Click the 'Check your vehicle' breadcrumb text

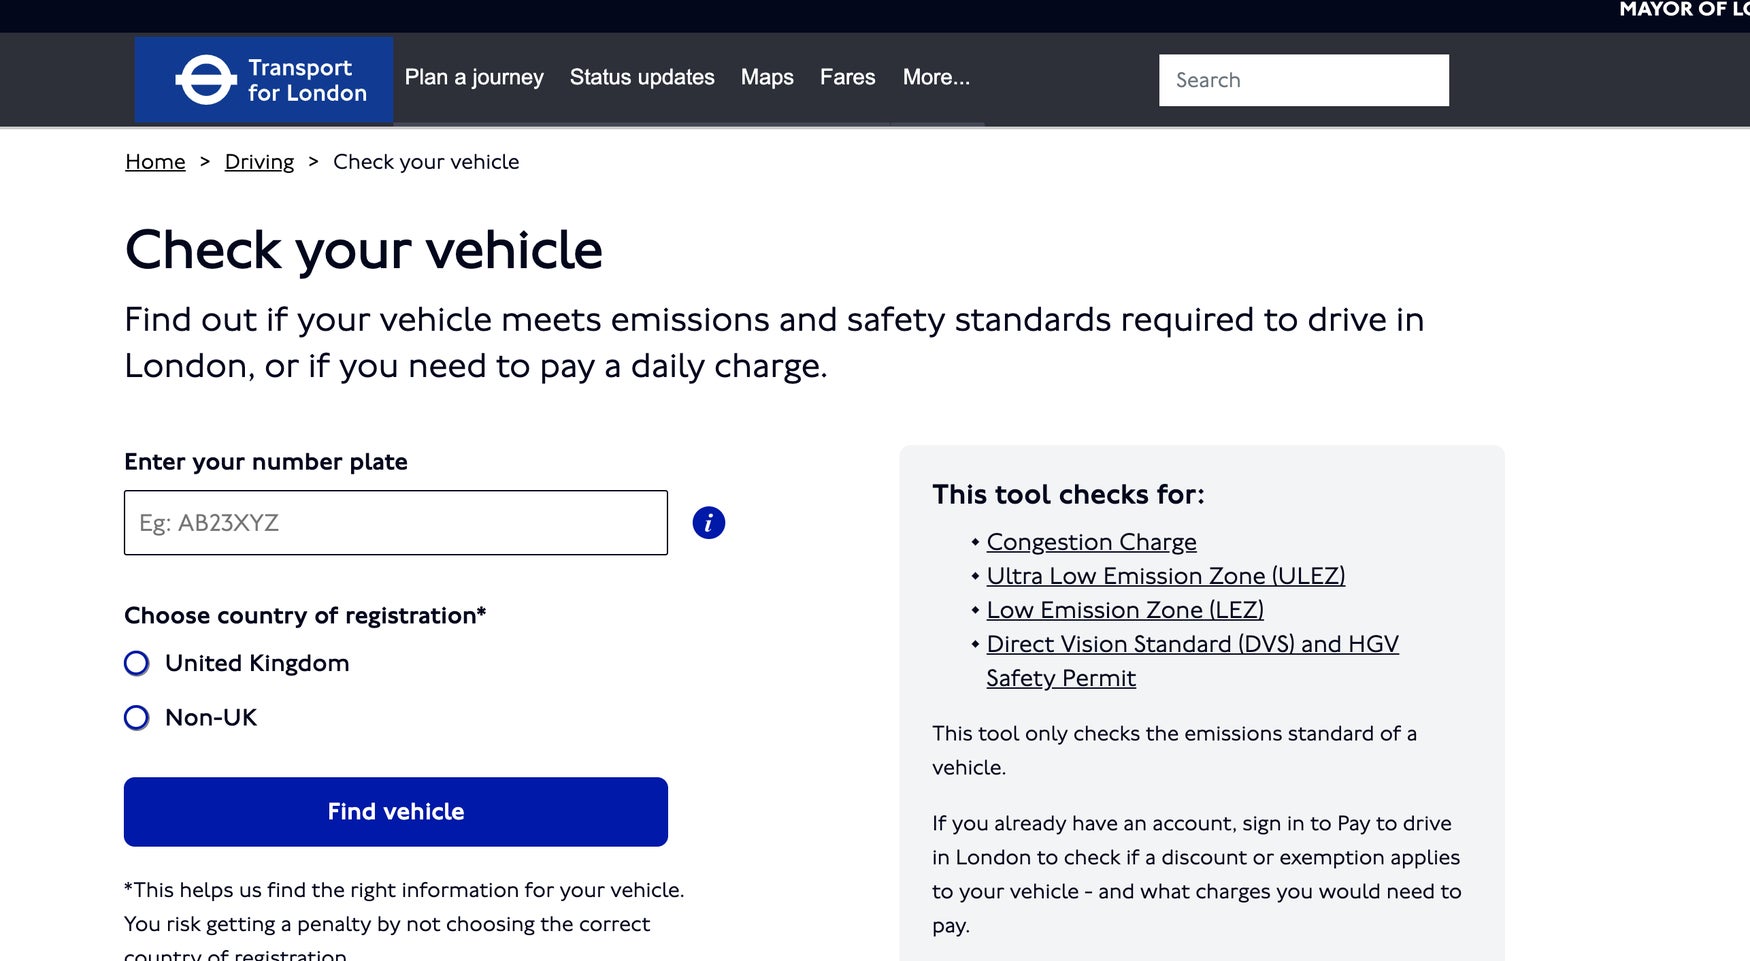[x=426, y=162]
